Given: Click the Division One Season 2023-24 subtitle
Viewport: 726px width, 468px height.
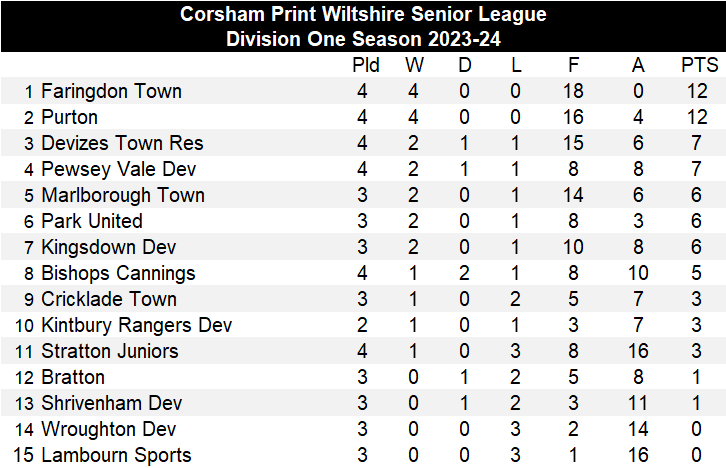Looking at the screenshot, I should pos(363,39).
